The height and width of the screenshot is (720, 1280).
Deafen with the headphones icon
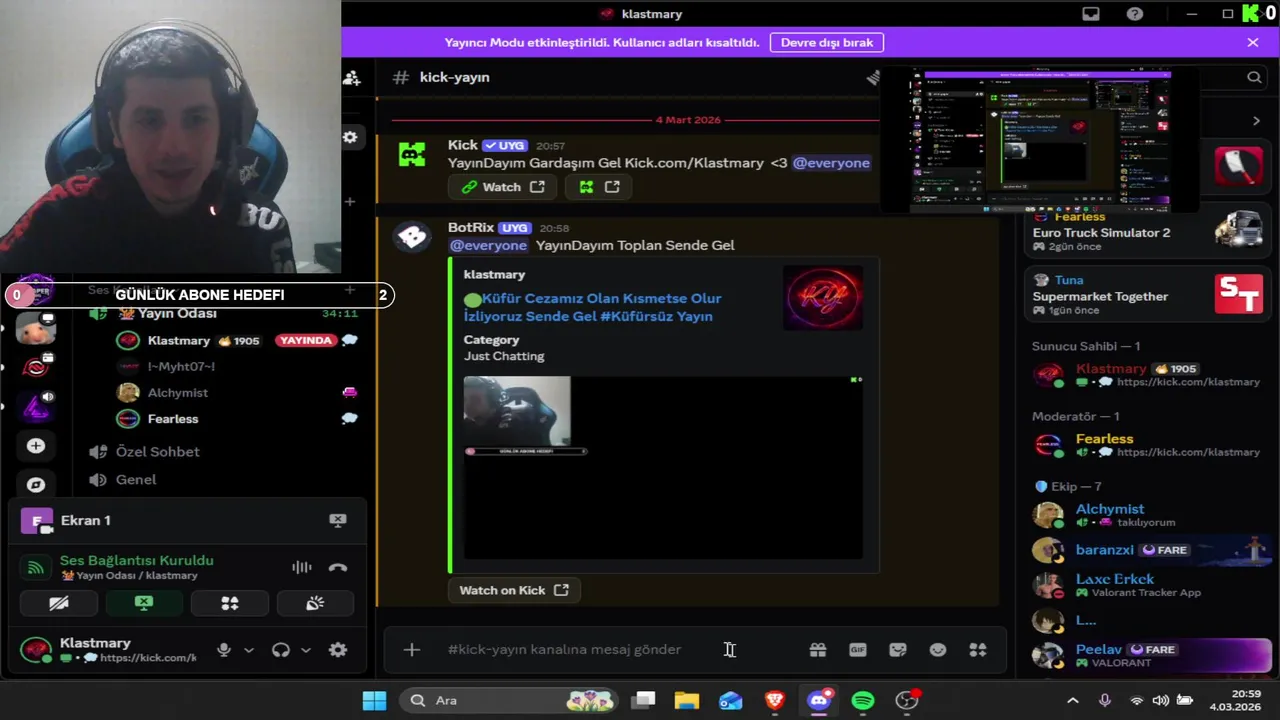[x=281, y=650]
